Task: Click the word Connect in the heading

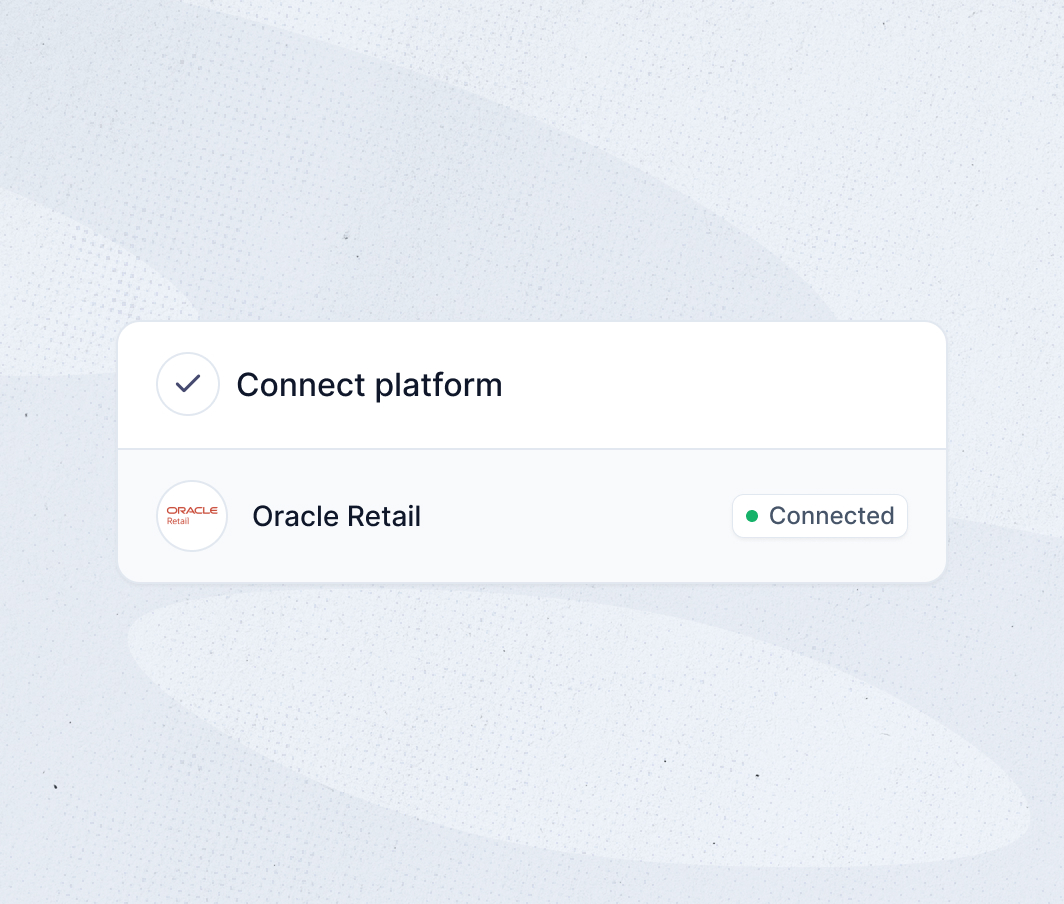Action: point(301,385)
